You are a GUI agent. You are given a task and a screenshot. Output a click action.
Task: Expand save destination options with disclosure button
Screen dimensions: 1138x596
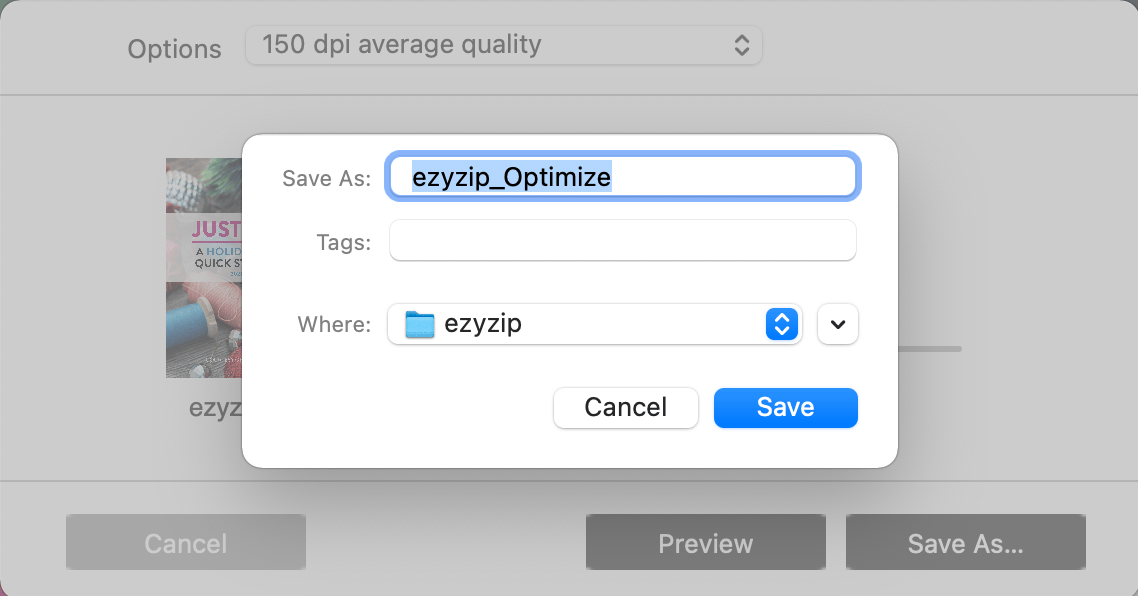click(x=837, y=323)
